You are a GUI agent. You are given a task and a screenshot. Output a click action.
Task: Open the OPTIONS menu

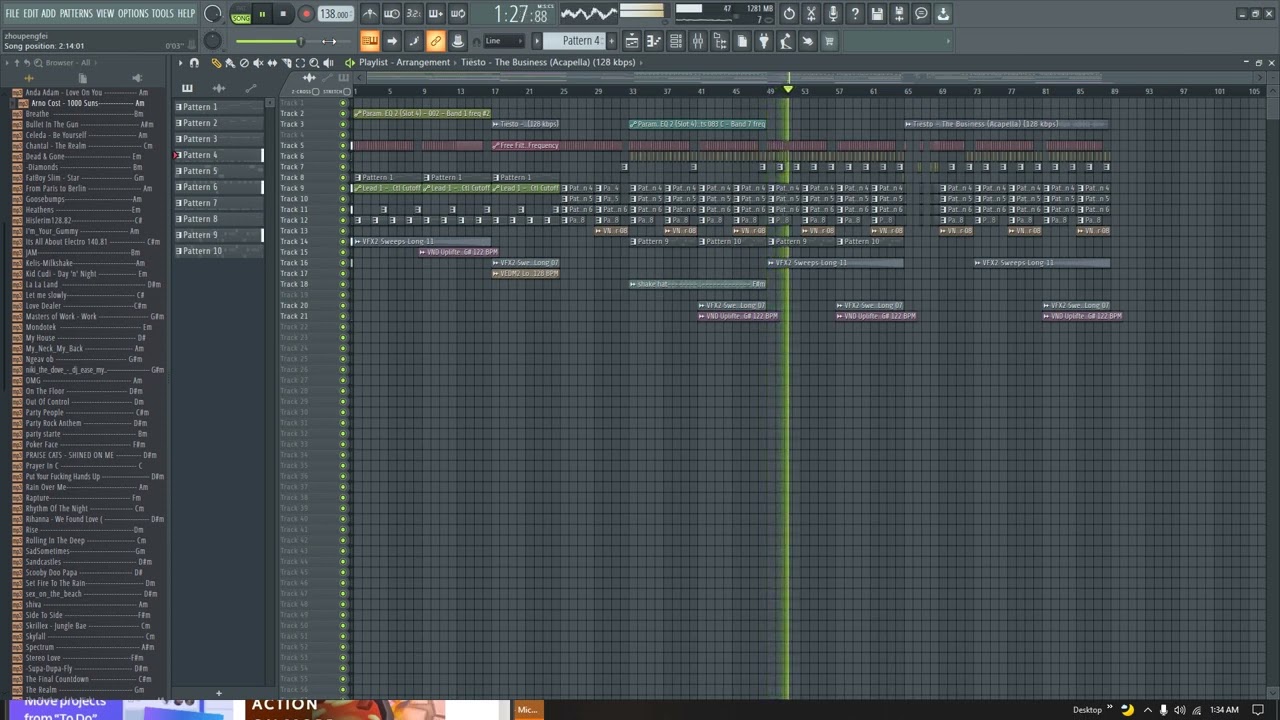[x=132, y=14]
